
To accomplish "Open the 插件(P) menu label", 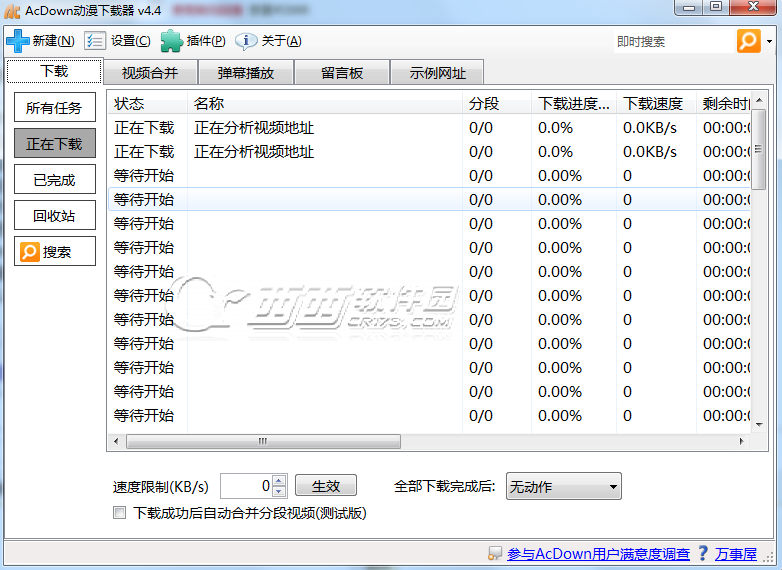I will pyautogui.click(x=206, y=41).
